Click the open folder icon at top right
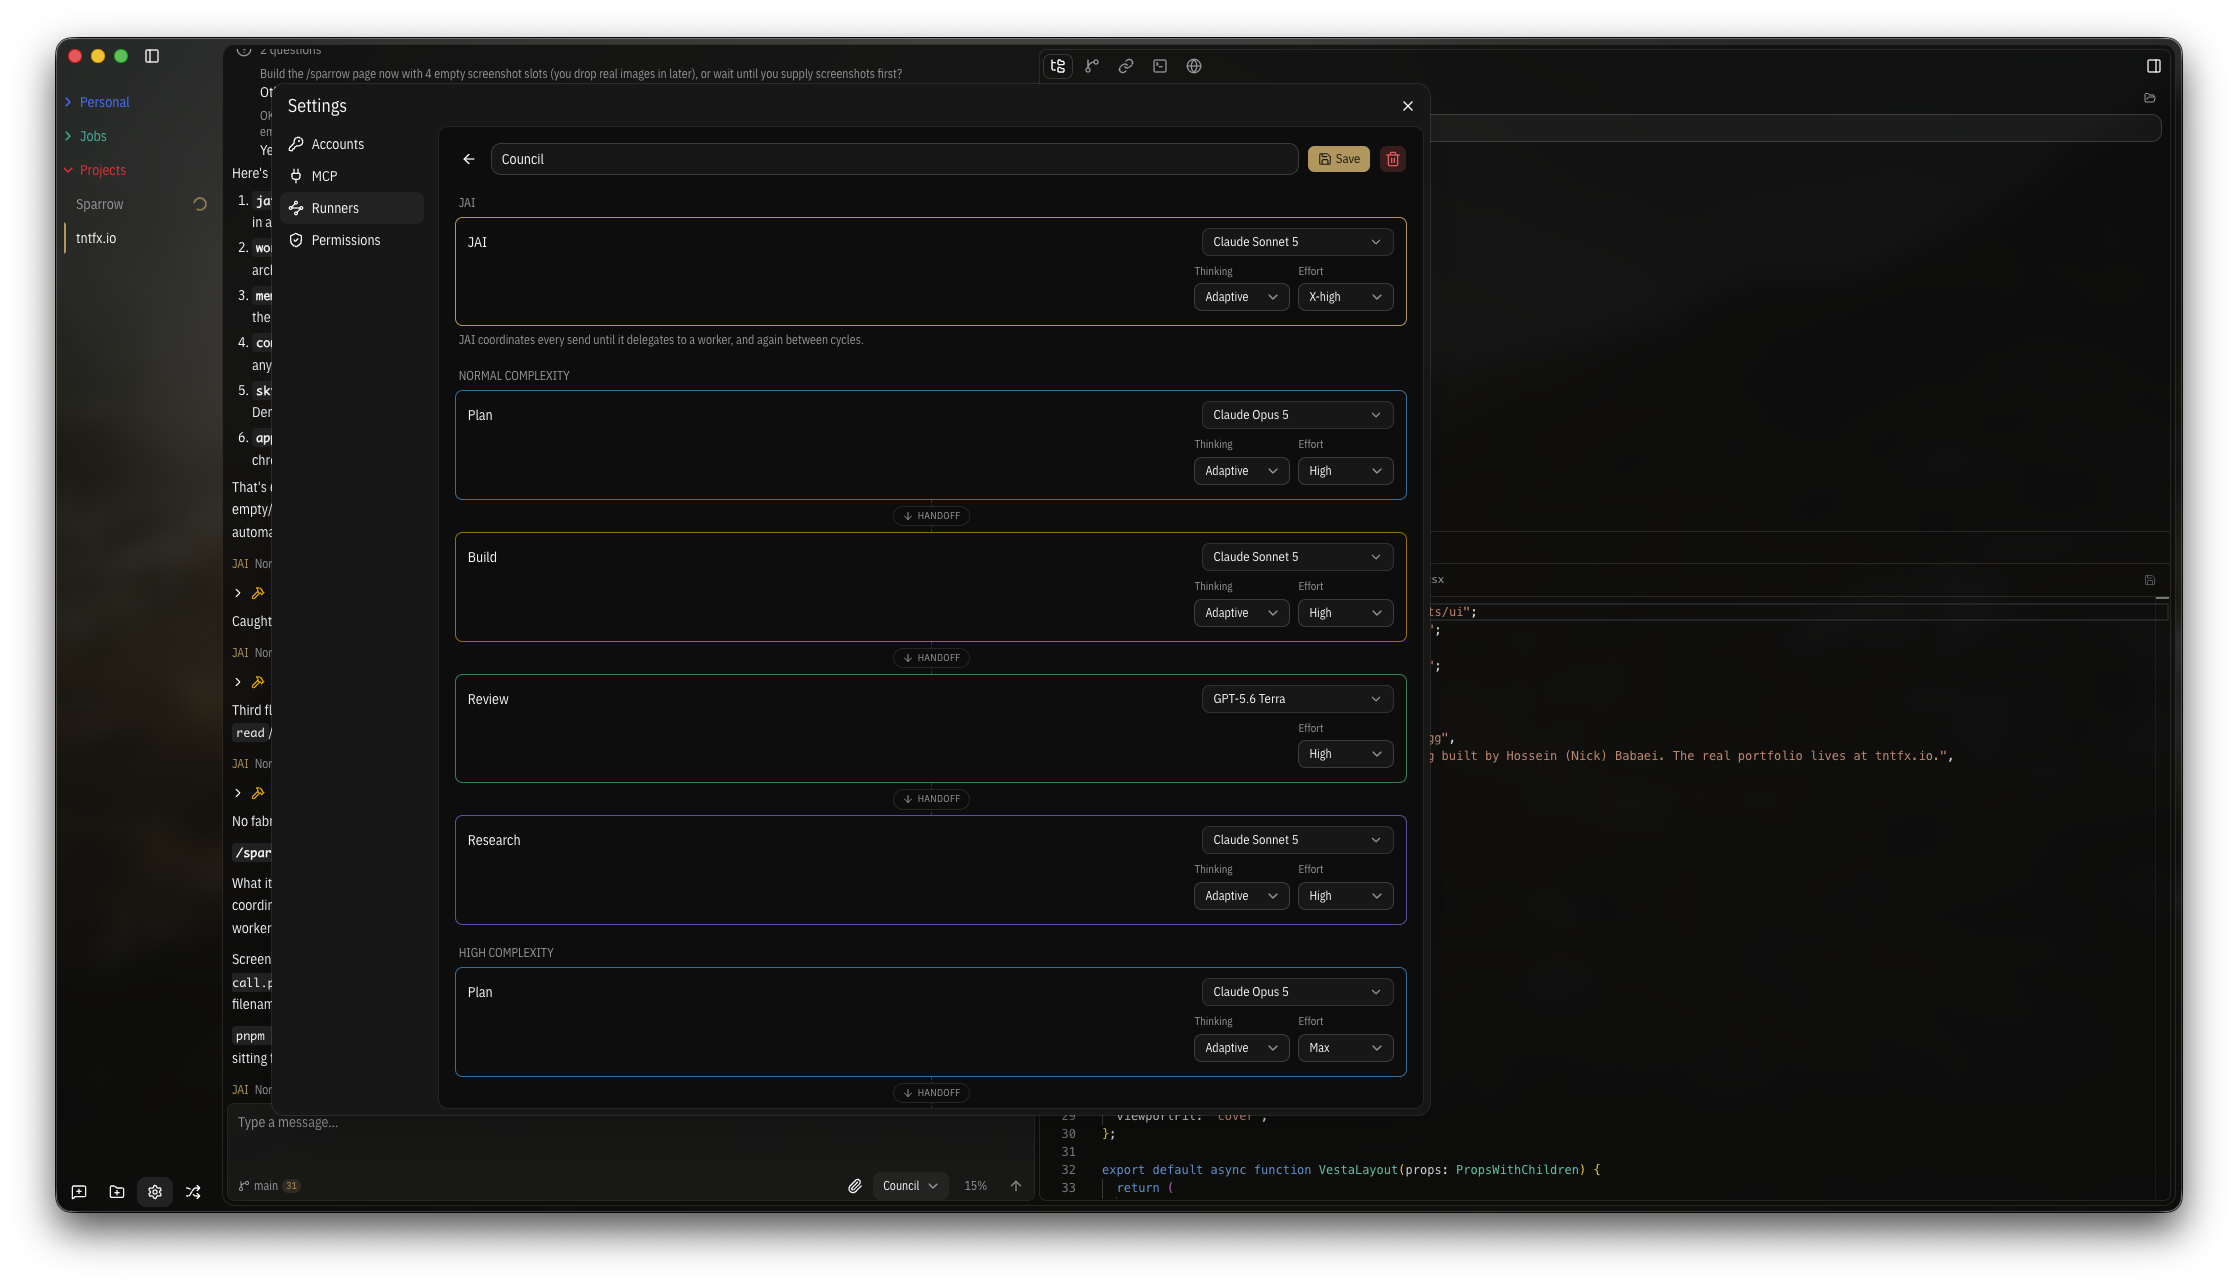 (2150, 98)
